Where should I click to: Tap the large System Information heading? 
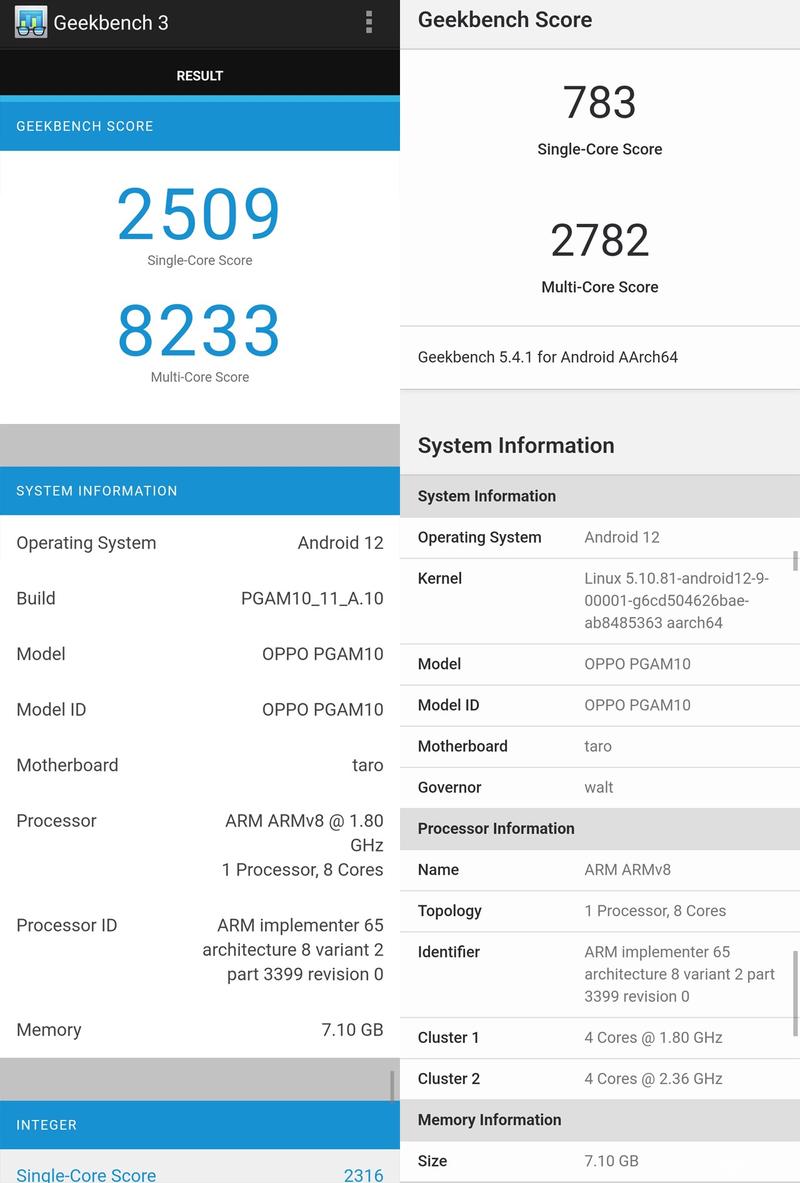pyautogui.click(x=516, y=445)
